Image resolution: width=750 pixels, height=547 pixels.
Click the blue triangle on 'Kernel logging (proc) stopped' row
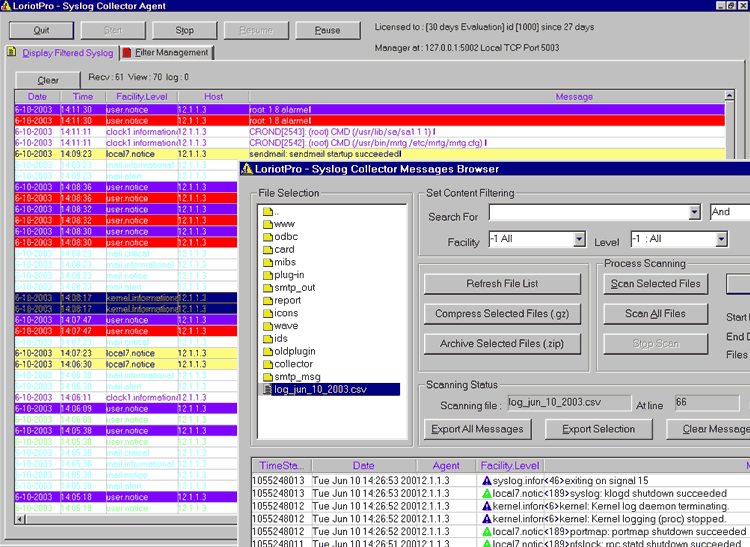coord(486,519)
